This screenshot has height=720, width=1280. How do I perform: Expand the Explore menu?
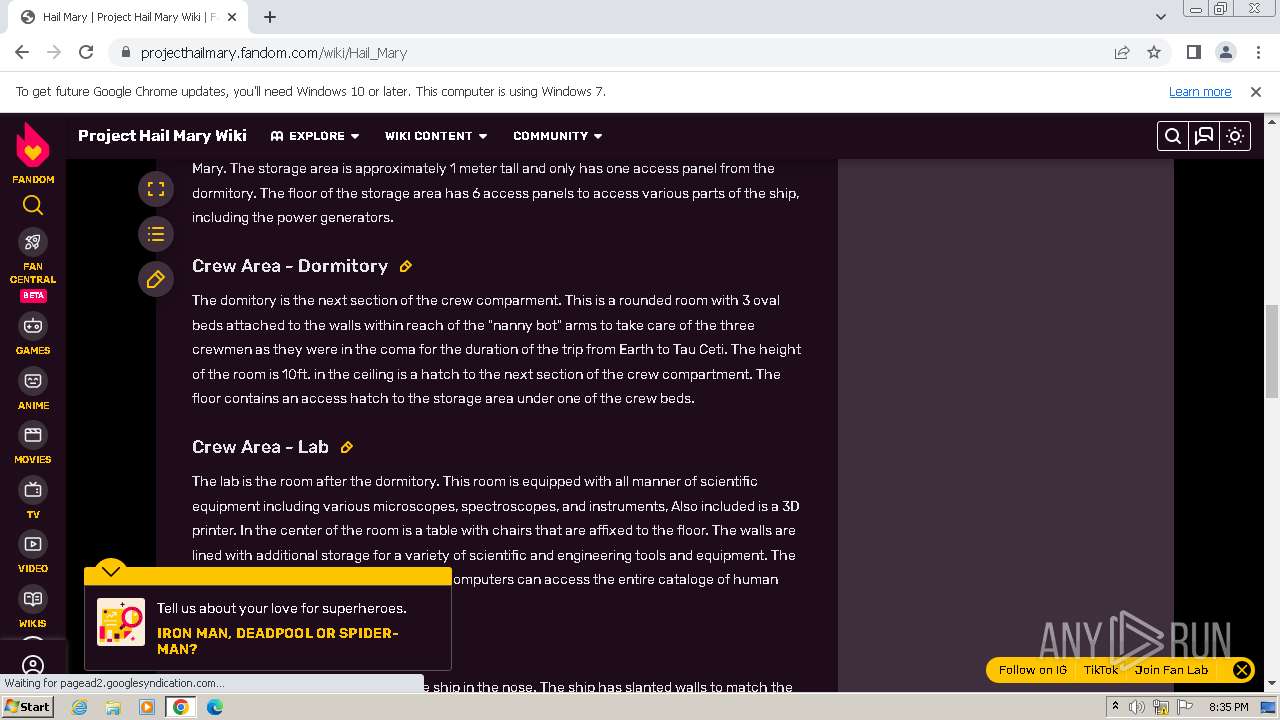[314, 136]
